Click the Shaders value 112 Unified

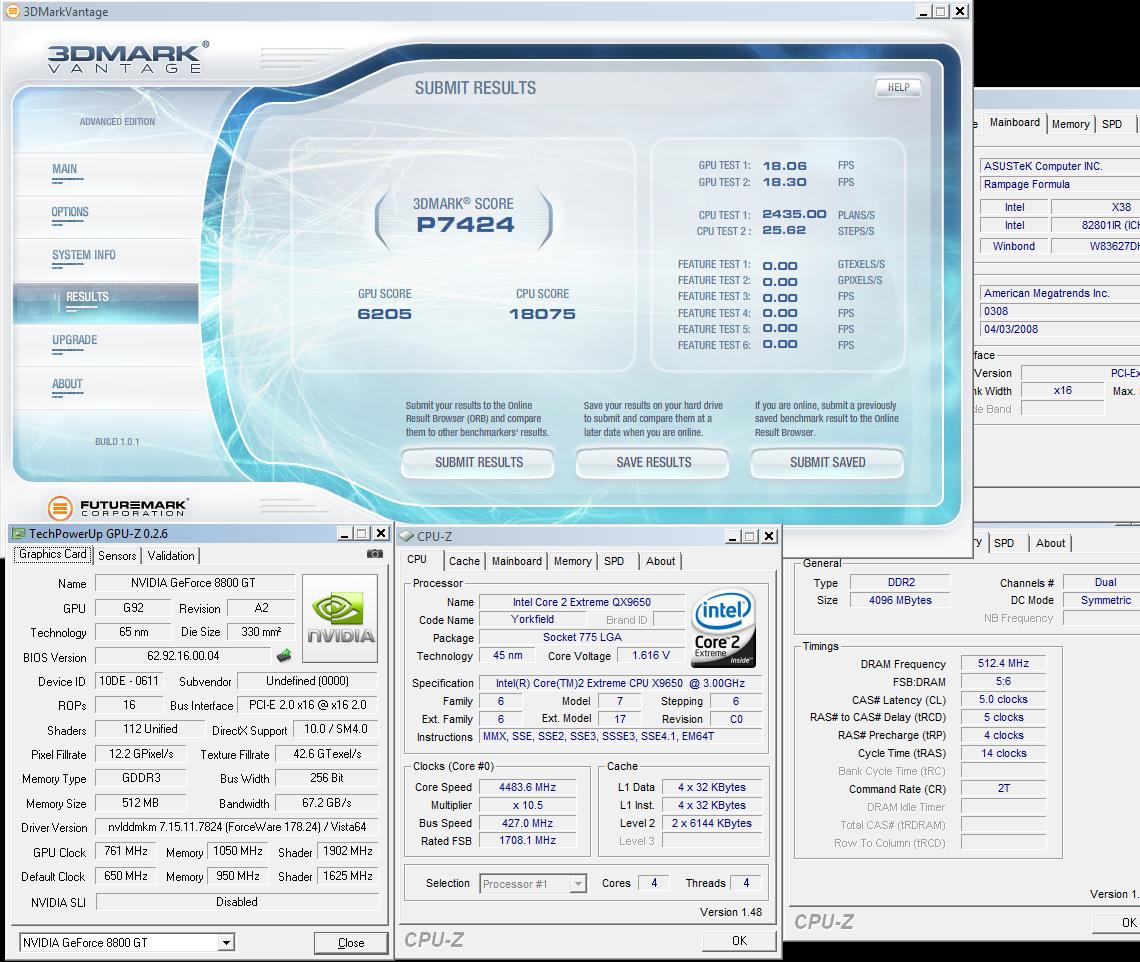pyautogui.click(x=150, y=729)
